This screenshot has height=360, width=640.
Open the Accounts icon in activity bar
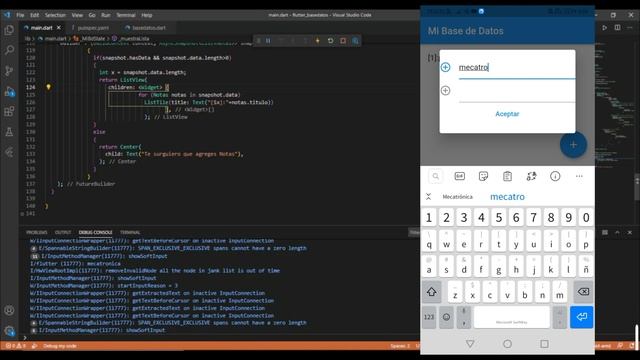tap(9, 310)
